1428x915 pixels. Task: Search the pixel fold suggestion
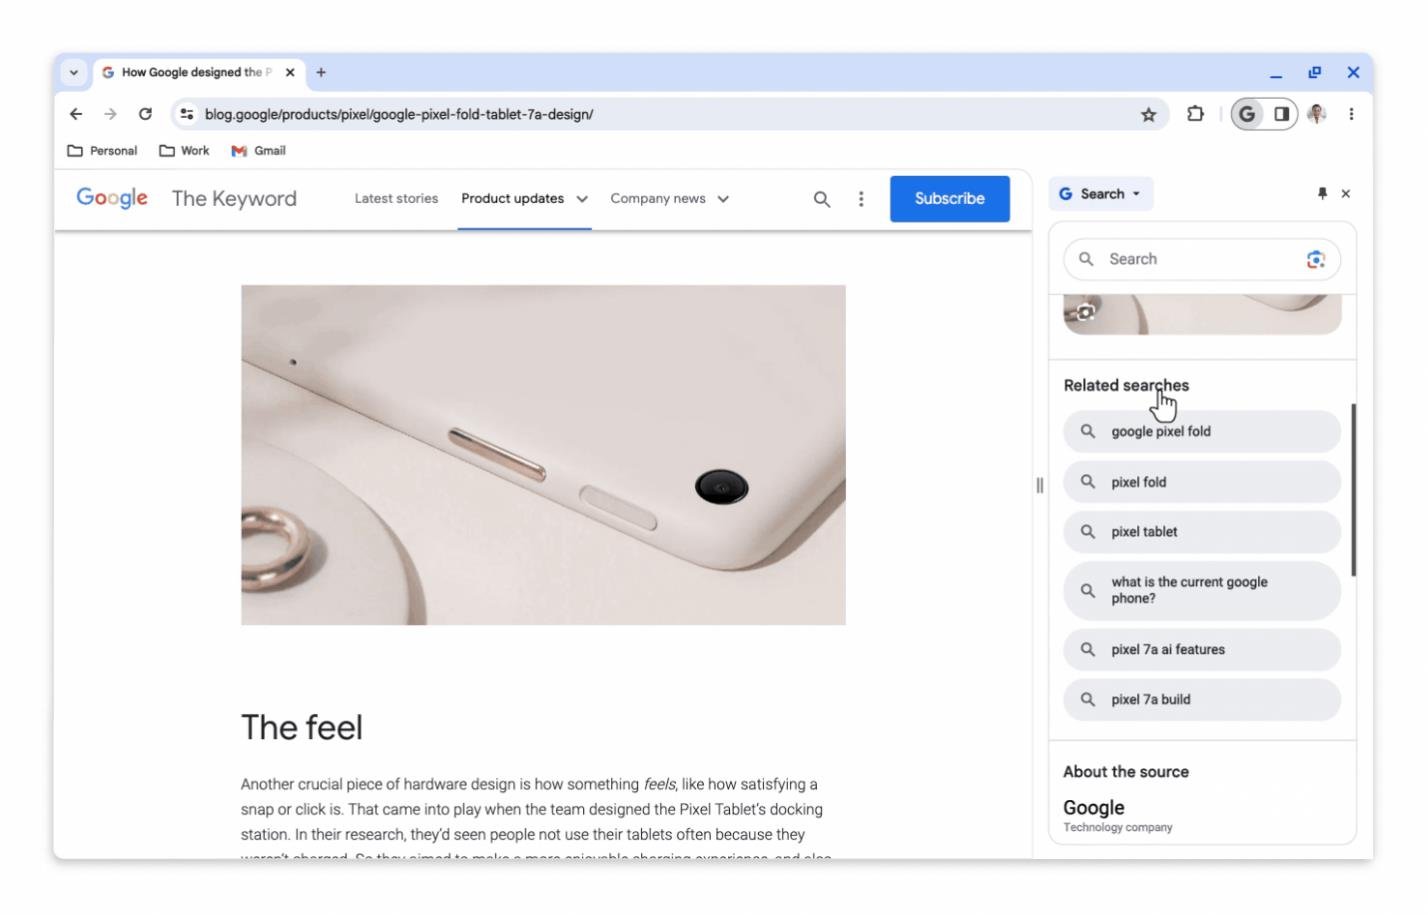tap(1202, 482)
